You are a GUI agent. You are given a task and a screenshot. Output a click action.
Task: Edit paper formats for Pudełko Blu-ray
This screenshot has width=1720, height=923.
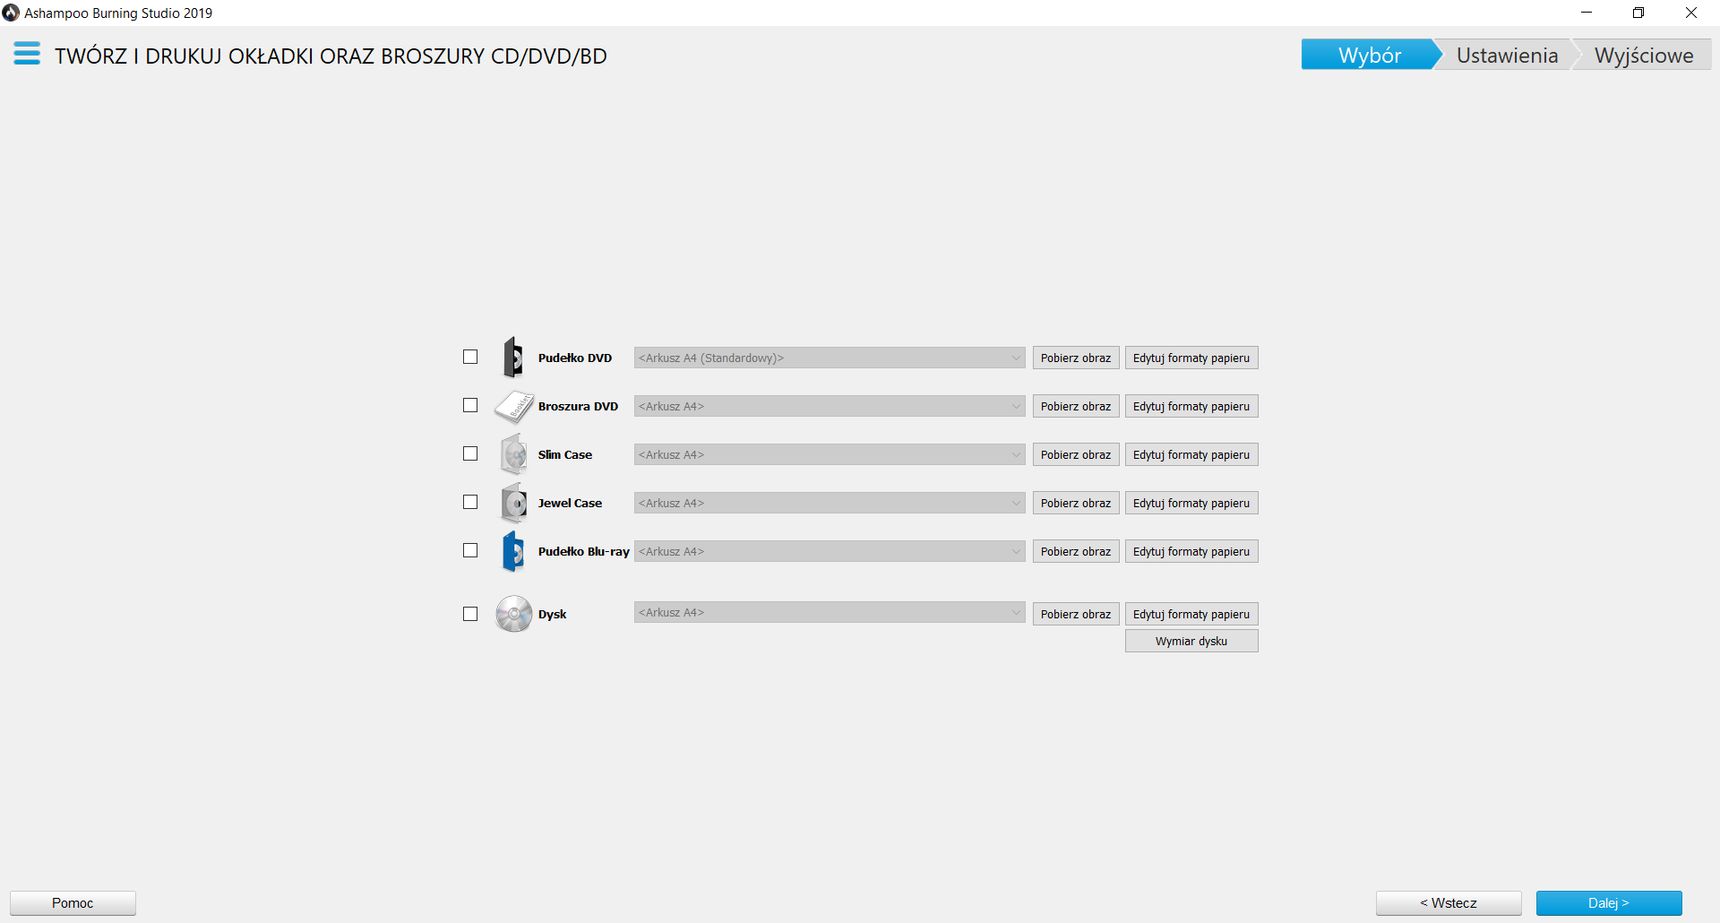tap(1192, 551)
